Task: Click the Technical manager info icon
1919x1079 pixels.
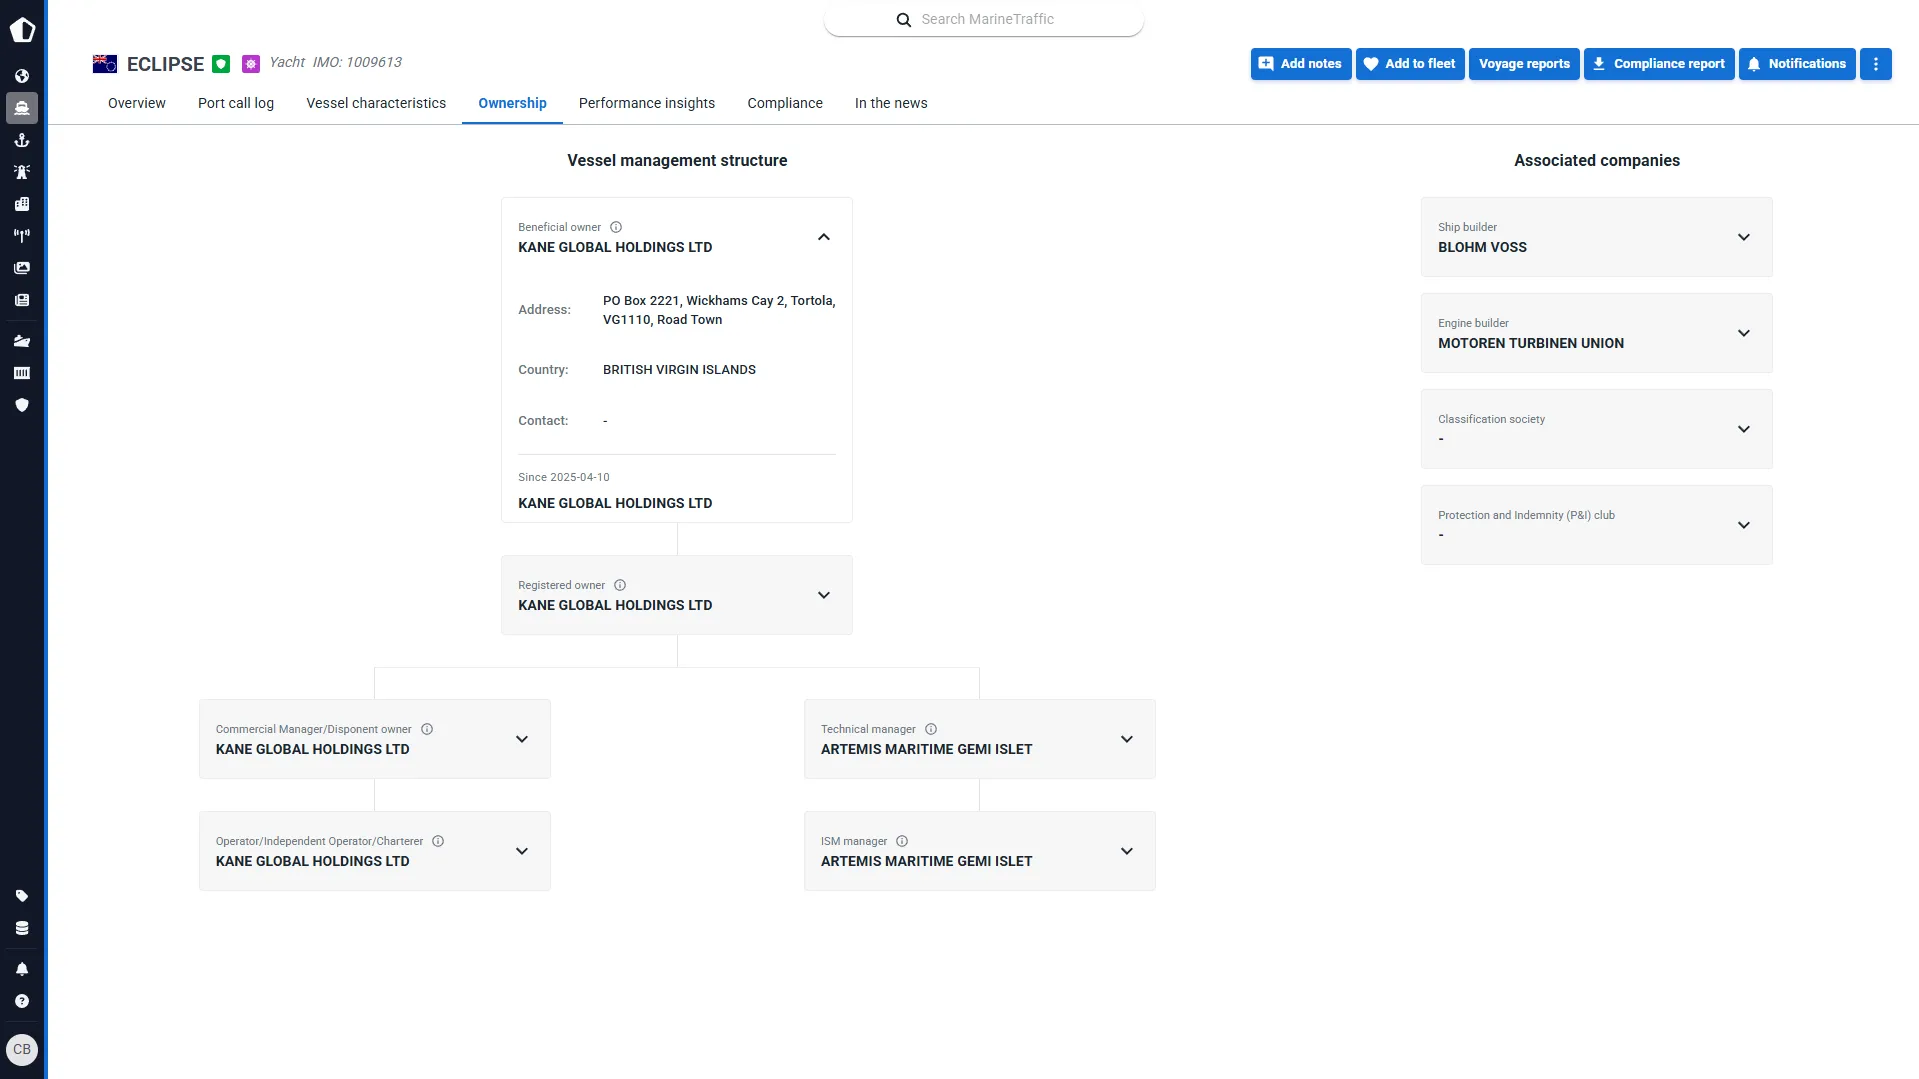Action: [931, 729]
